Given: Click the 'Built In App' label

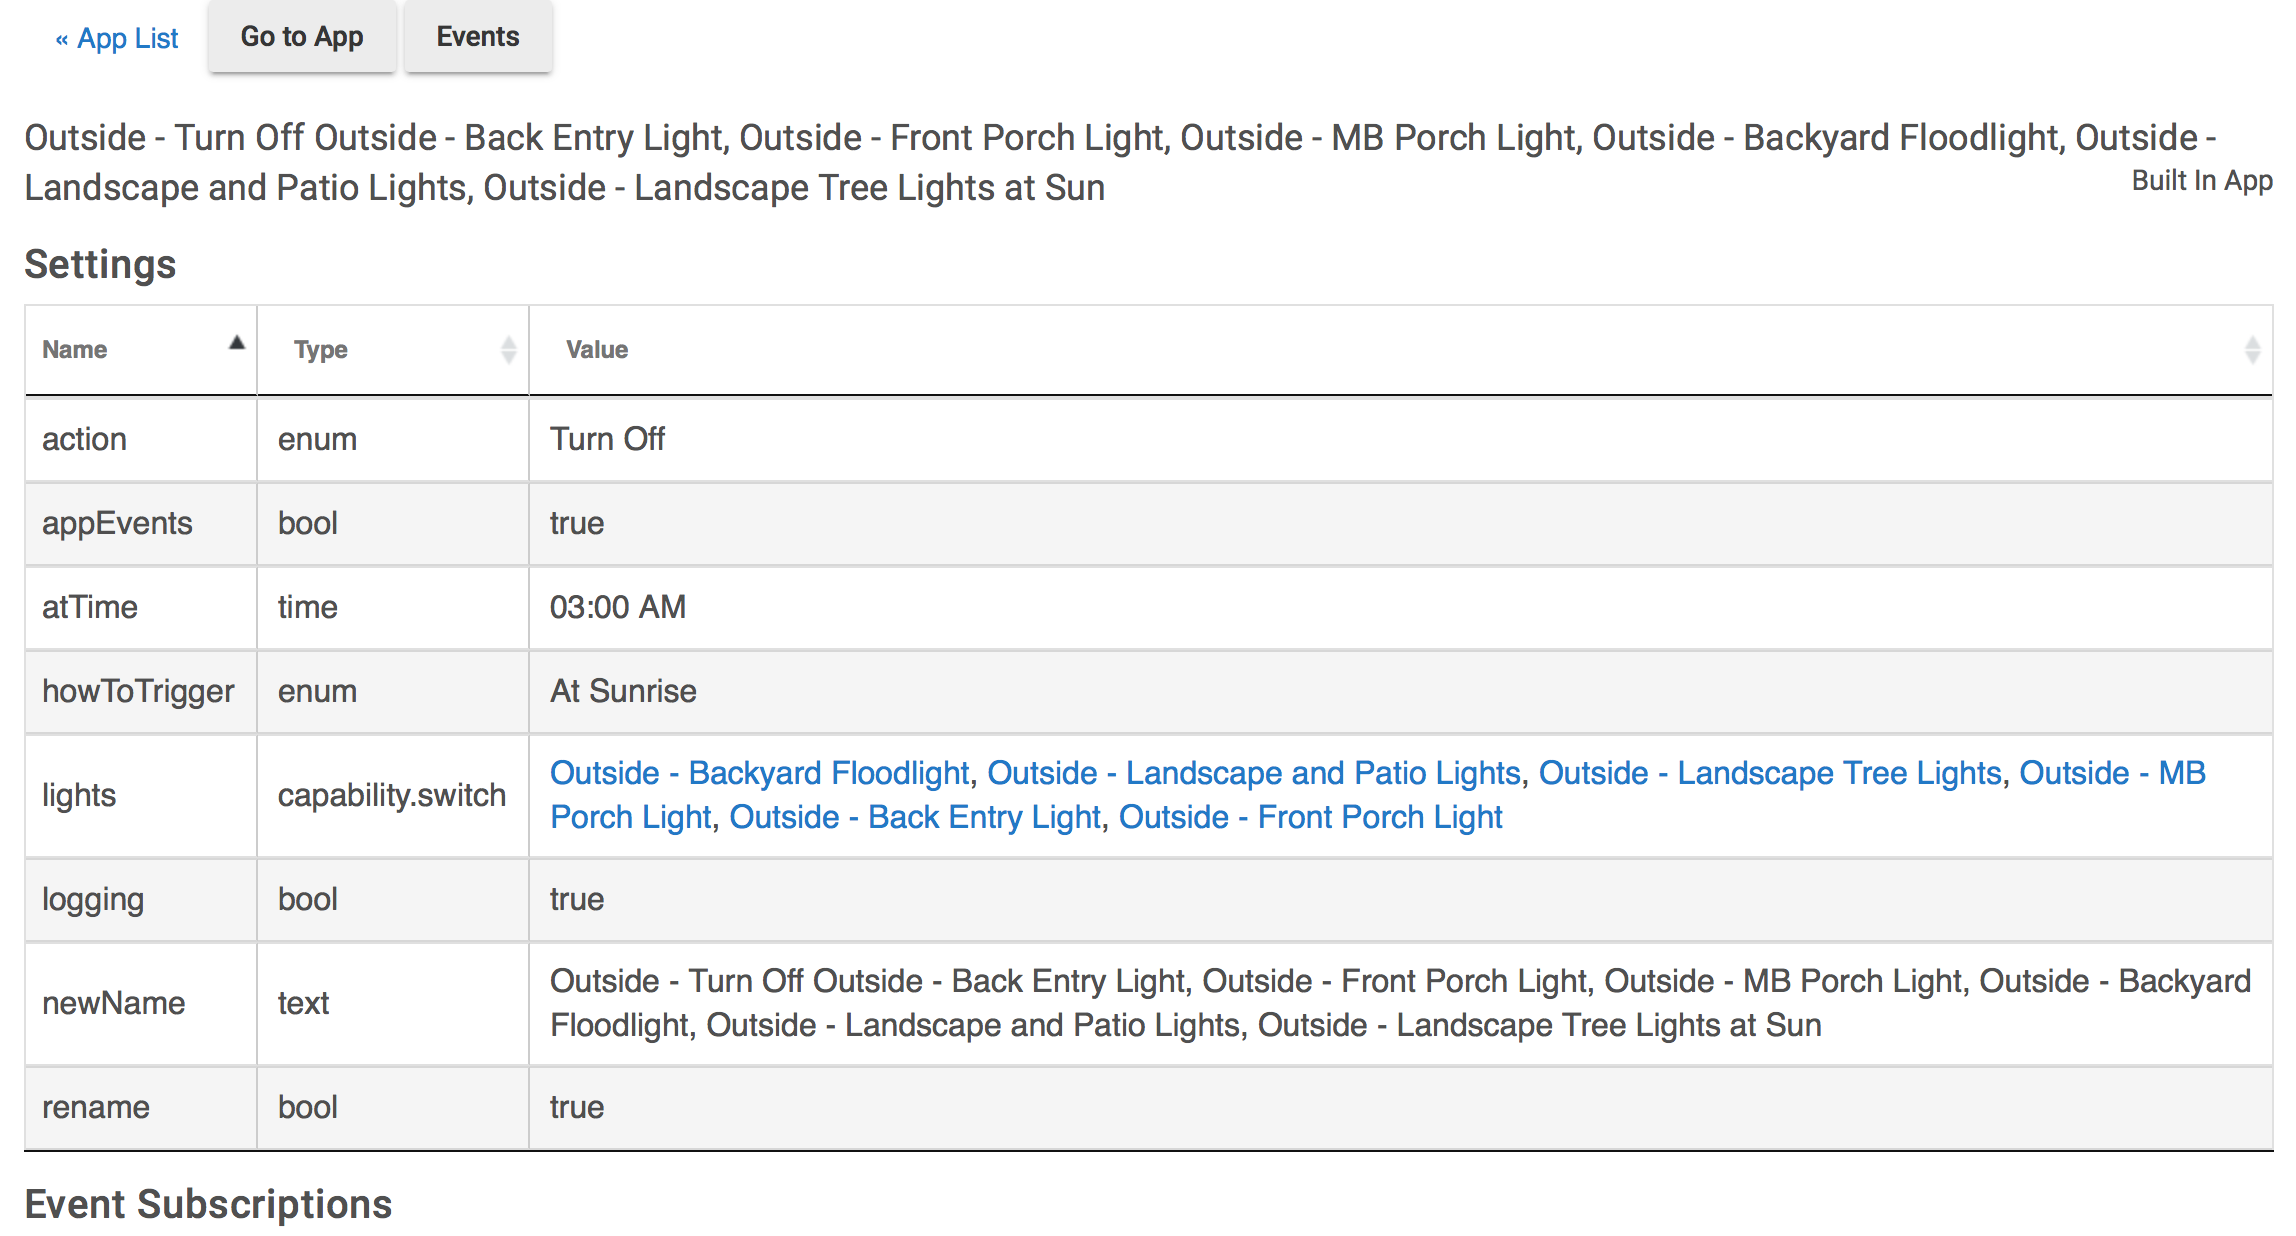Looking at the screenshot, I should 2201,181.
